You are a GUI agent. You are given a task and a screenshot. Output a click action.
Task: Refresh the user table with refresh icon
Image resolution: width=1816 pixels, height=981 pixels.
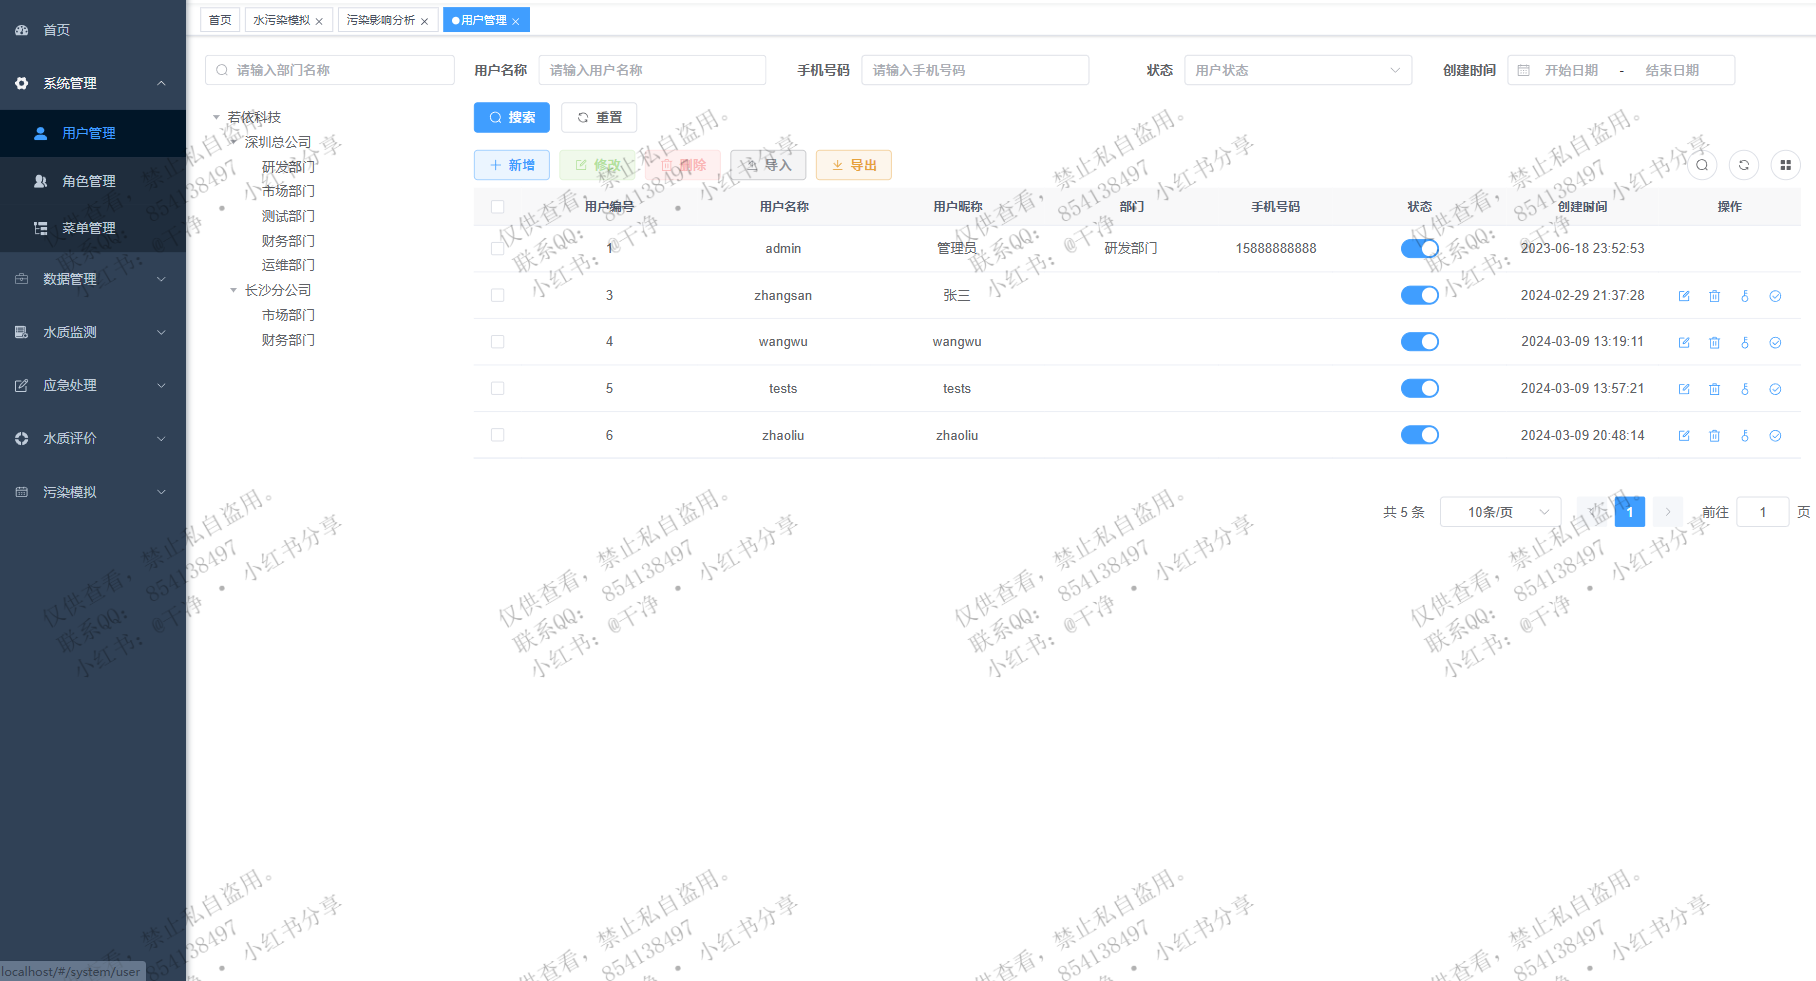[1744, 165]
